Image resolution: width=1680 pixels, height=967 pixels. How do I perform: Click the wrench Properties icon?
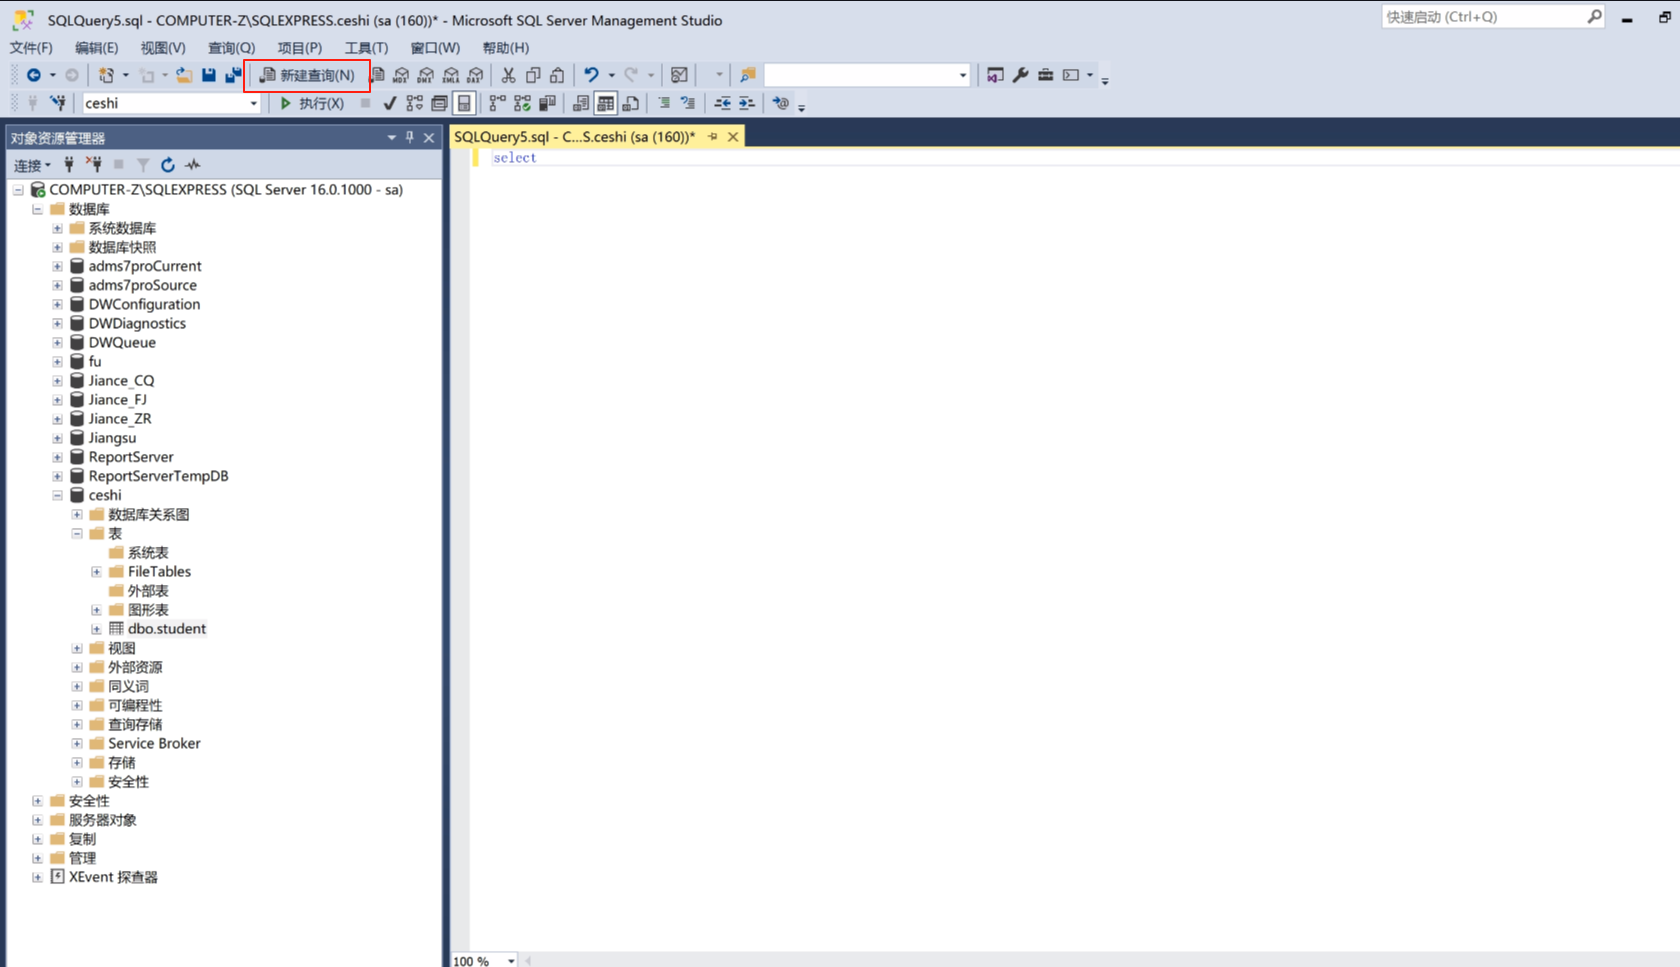click(x=1020, y=75)
